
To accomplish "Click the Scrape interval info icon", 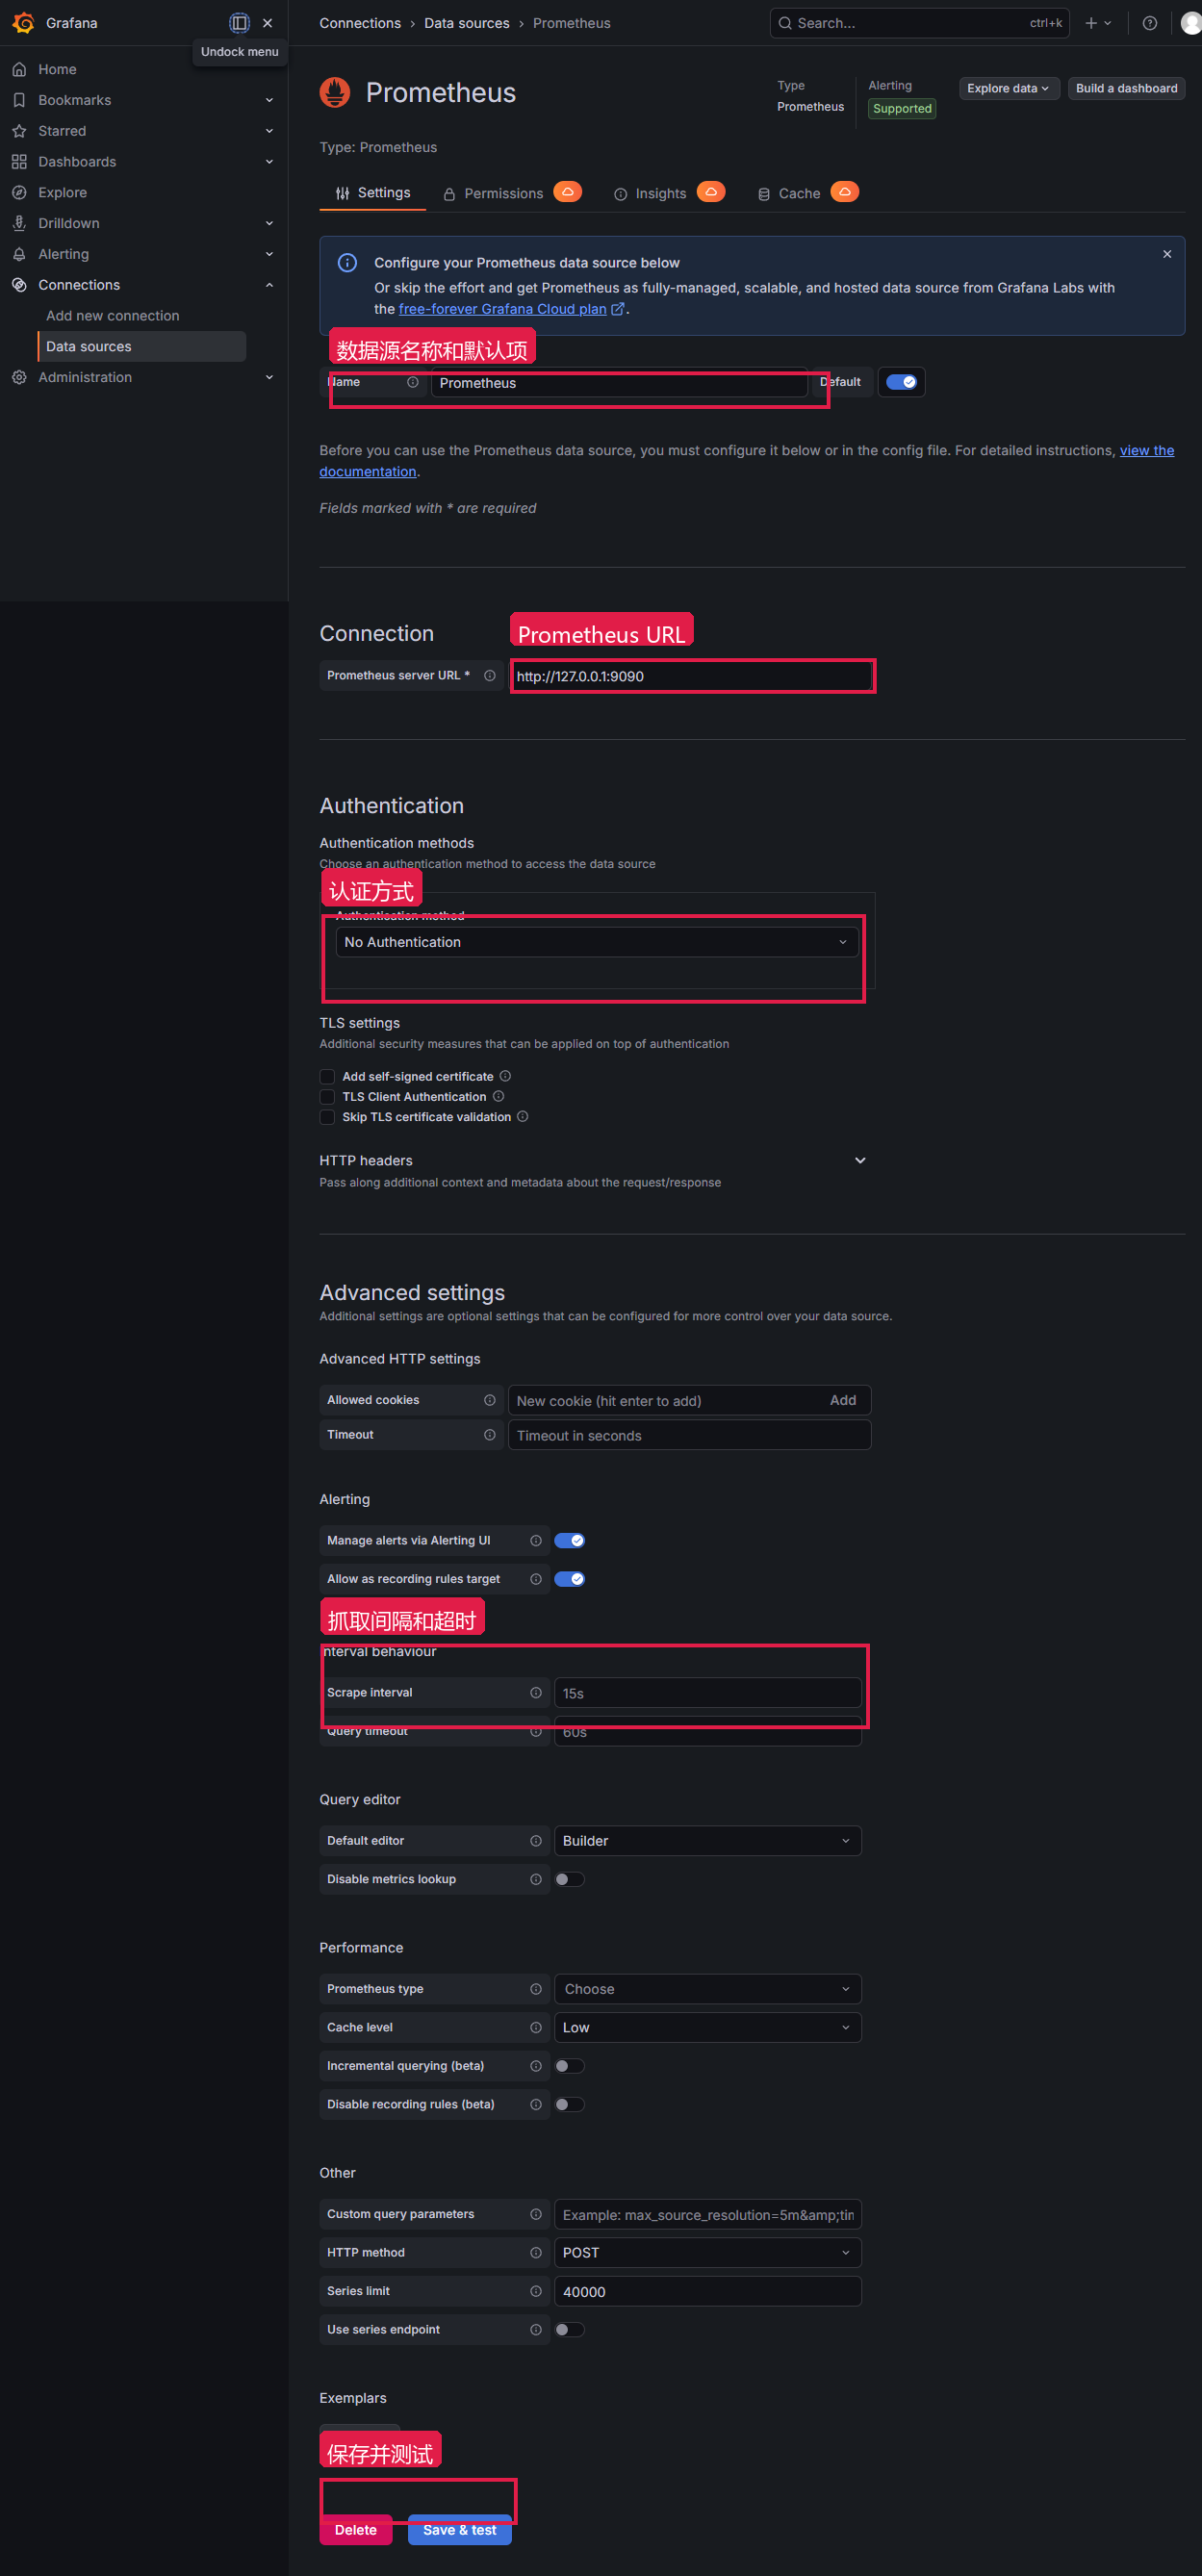I will pos(535,1693).
